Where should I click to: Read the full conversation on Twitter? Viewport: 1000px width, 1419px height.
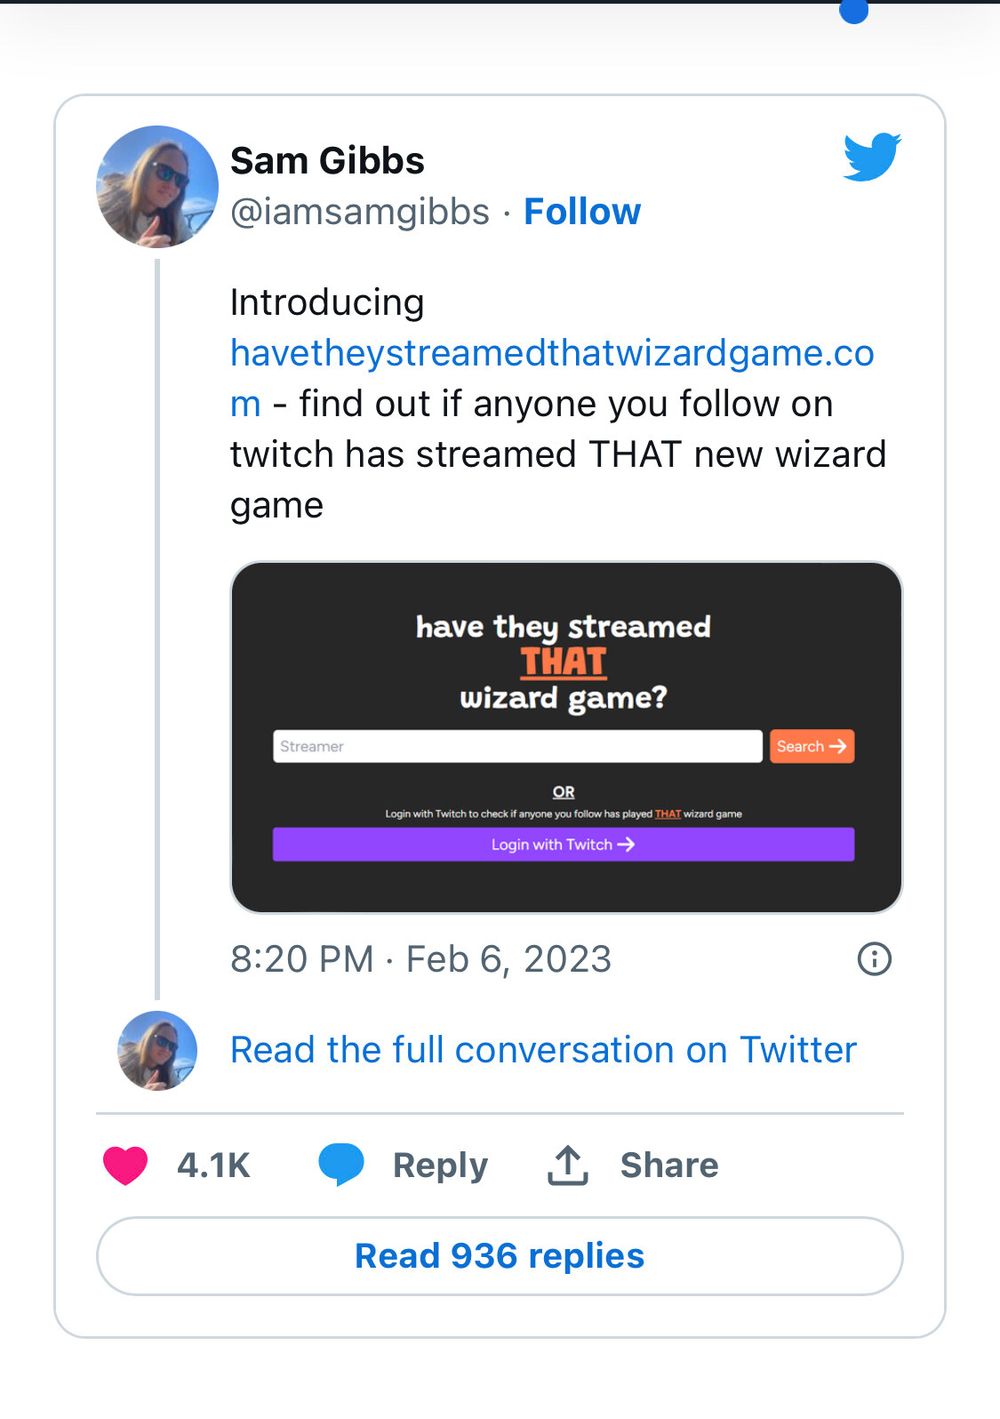[x=543, y=1050]
